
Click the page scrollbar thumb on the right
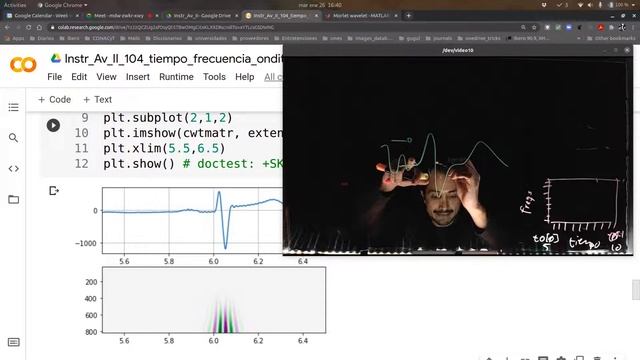point(636,290)
